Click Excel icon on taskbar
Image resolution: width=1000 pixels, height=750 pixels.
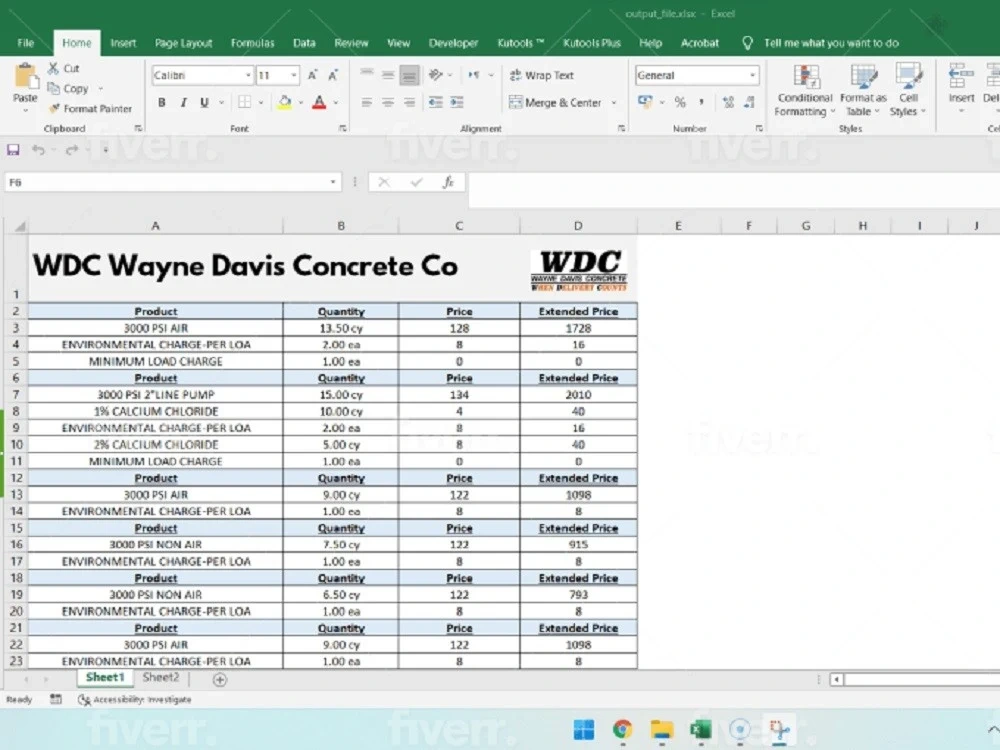[x=700, y=729]
